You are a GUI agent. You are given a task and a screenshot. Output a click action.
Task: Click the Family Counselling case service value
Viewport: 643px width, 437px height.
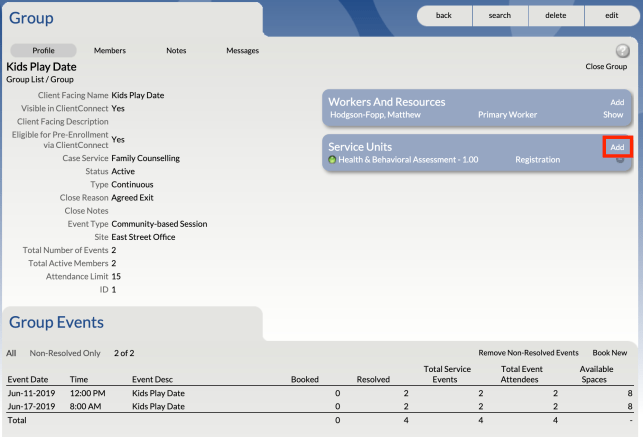click(146, 158)
